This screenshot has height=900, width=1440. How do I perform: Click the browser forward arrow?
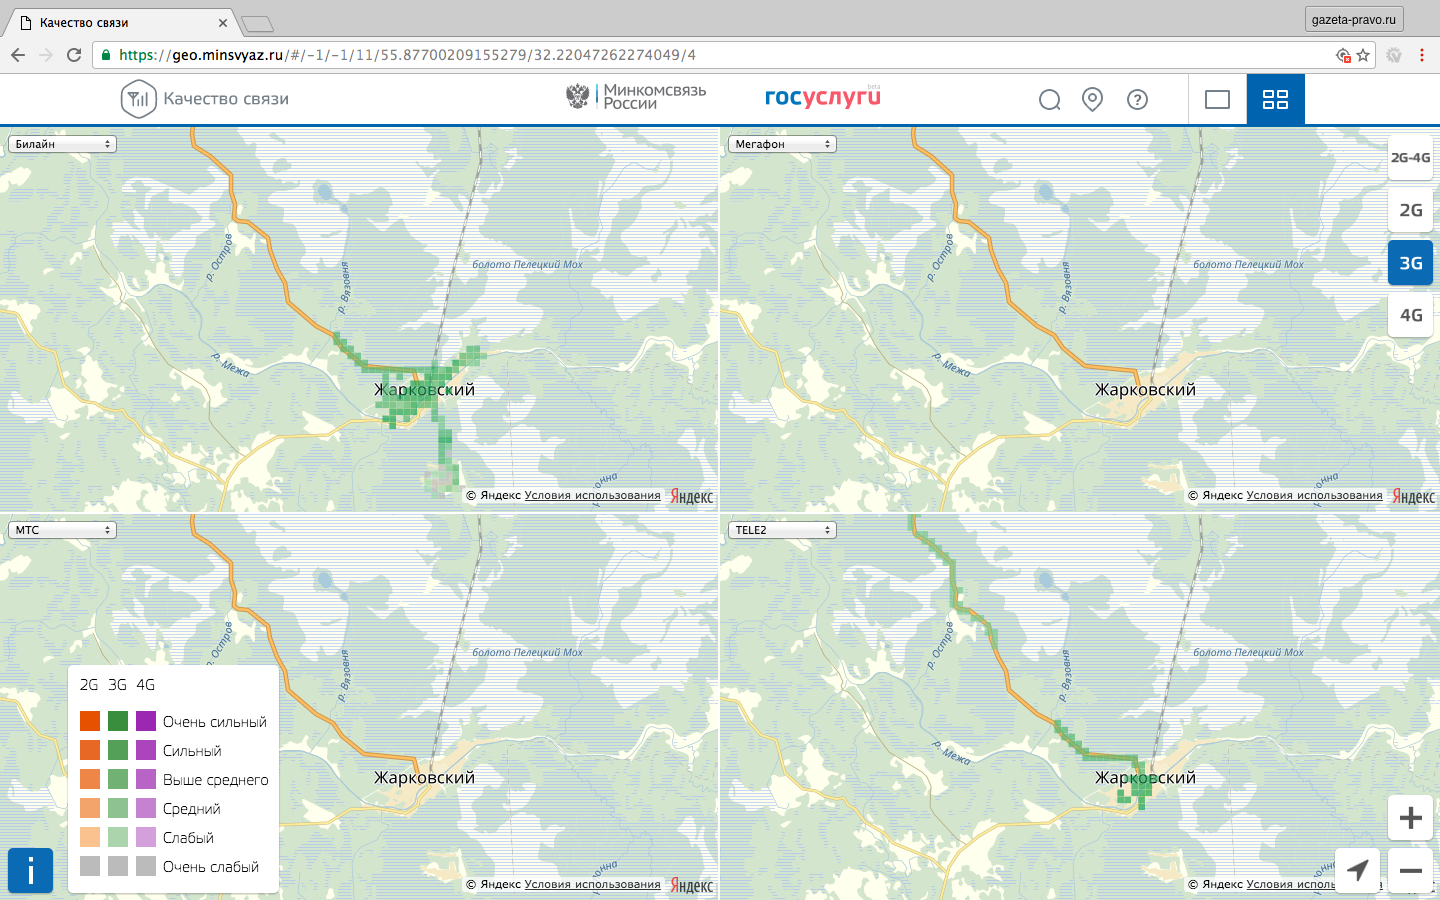46,55
